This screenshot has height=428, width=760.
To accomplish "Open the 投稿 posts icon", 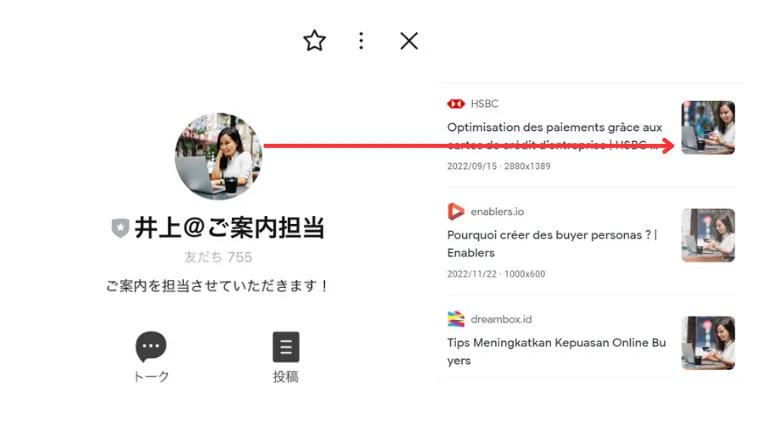I will click(x=286, y=347).
